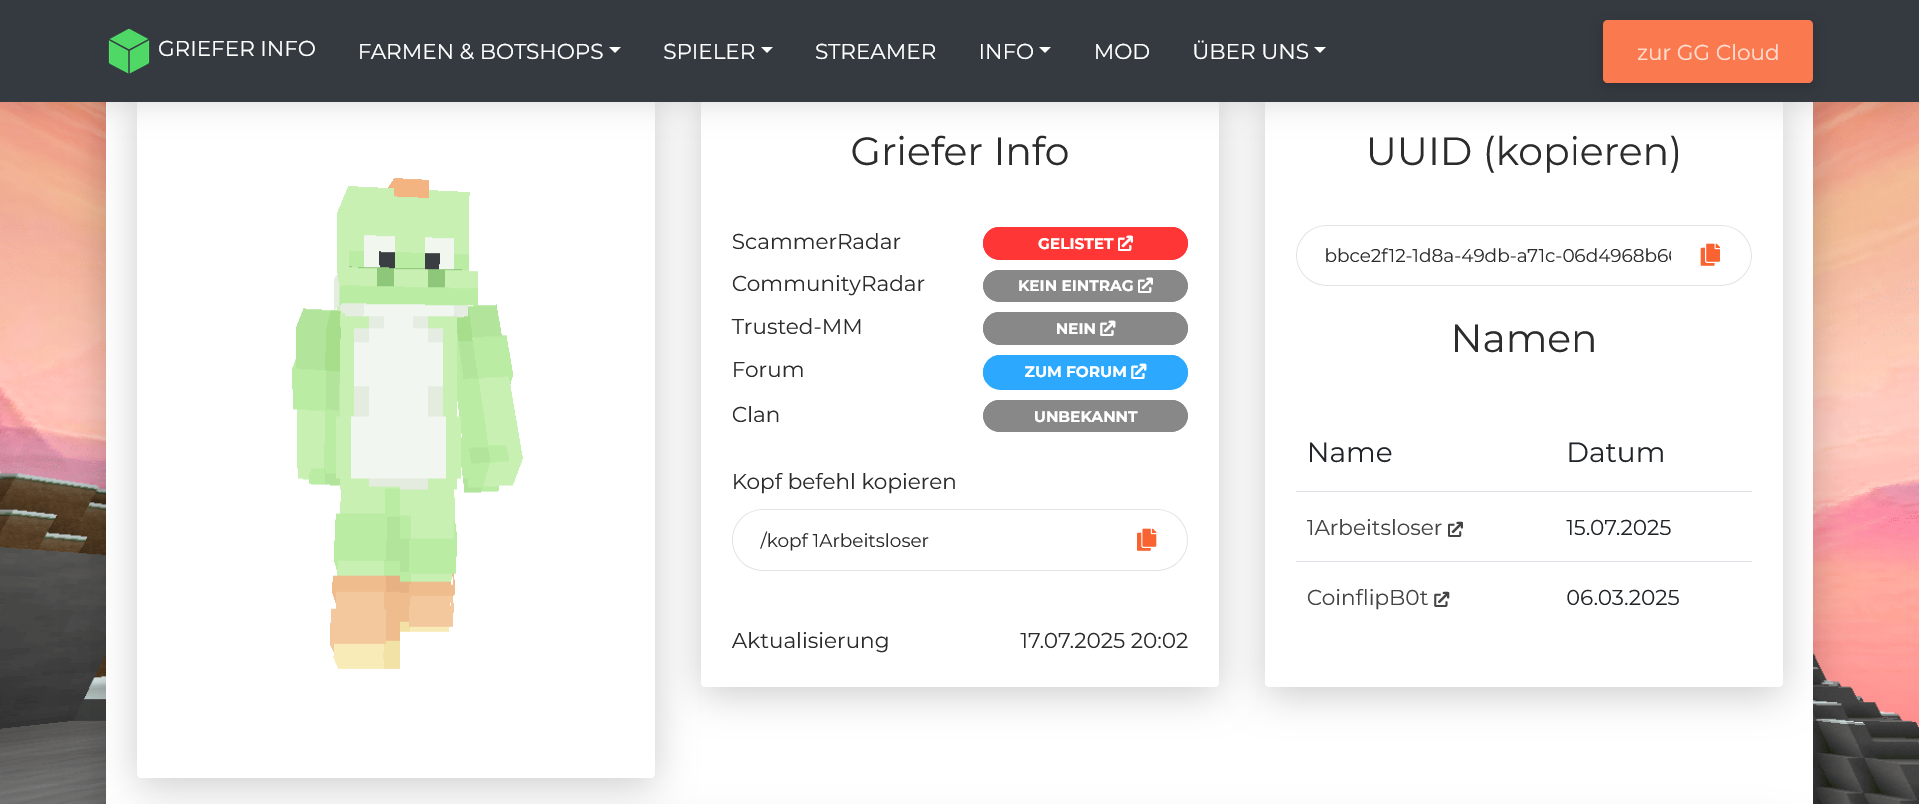Open the external link icon beside CoinflipB0t
The width and height of the screenshot is (1920, 804).
coord(1441,599)
